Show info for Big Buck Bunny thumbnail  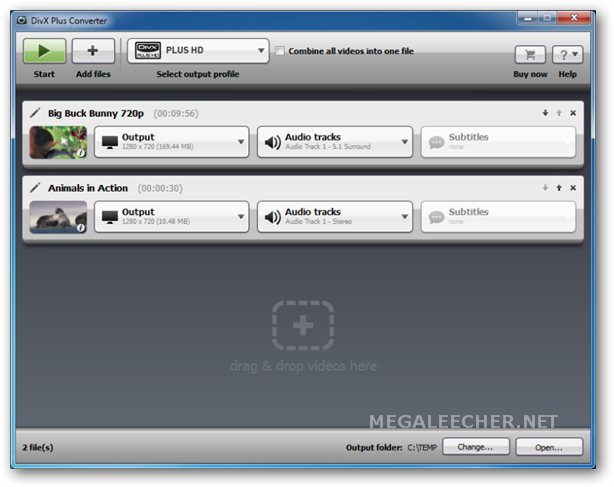point(81,153)
